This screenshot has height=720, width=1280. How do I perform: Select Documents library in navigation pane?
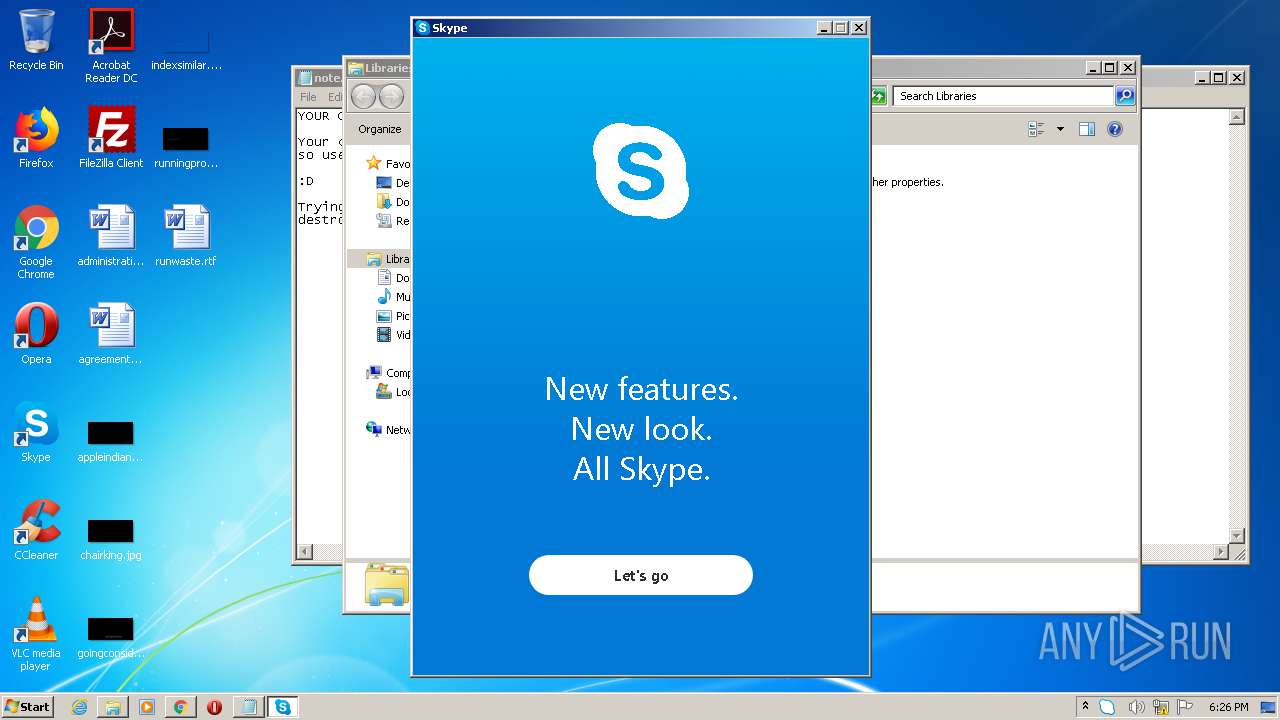pyautogui.click(x=393, y=278)
